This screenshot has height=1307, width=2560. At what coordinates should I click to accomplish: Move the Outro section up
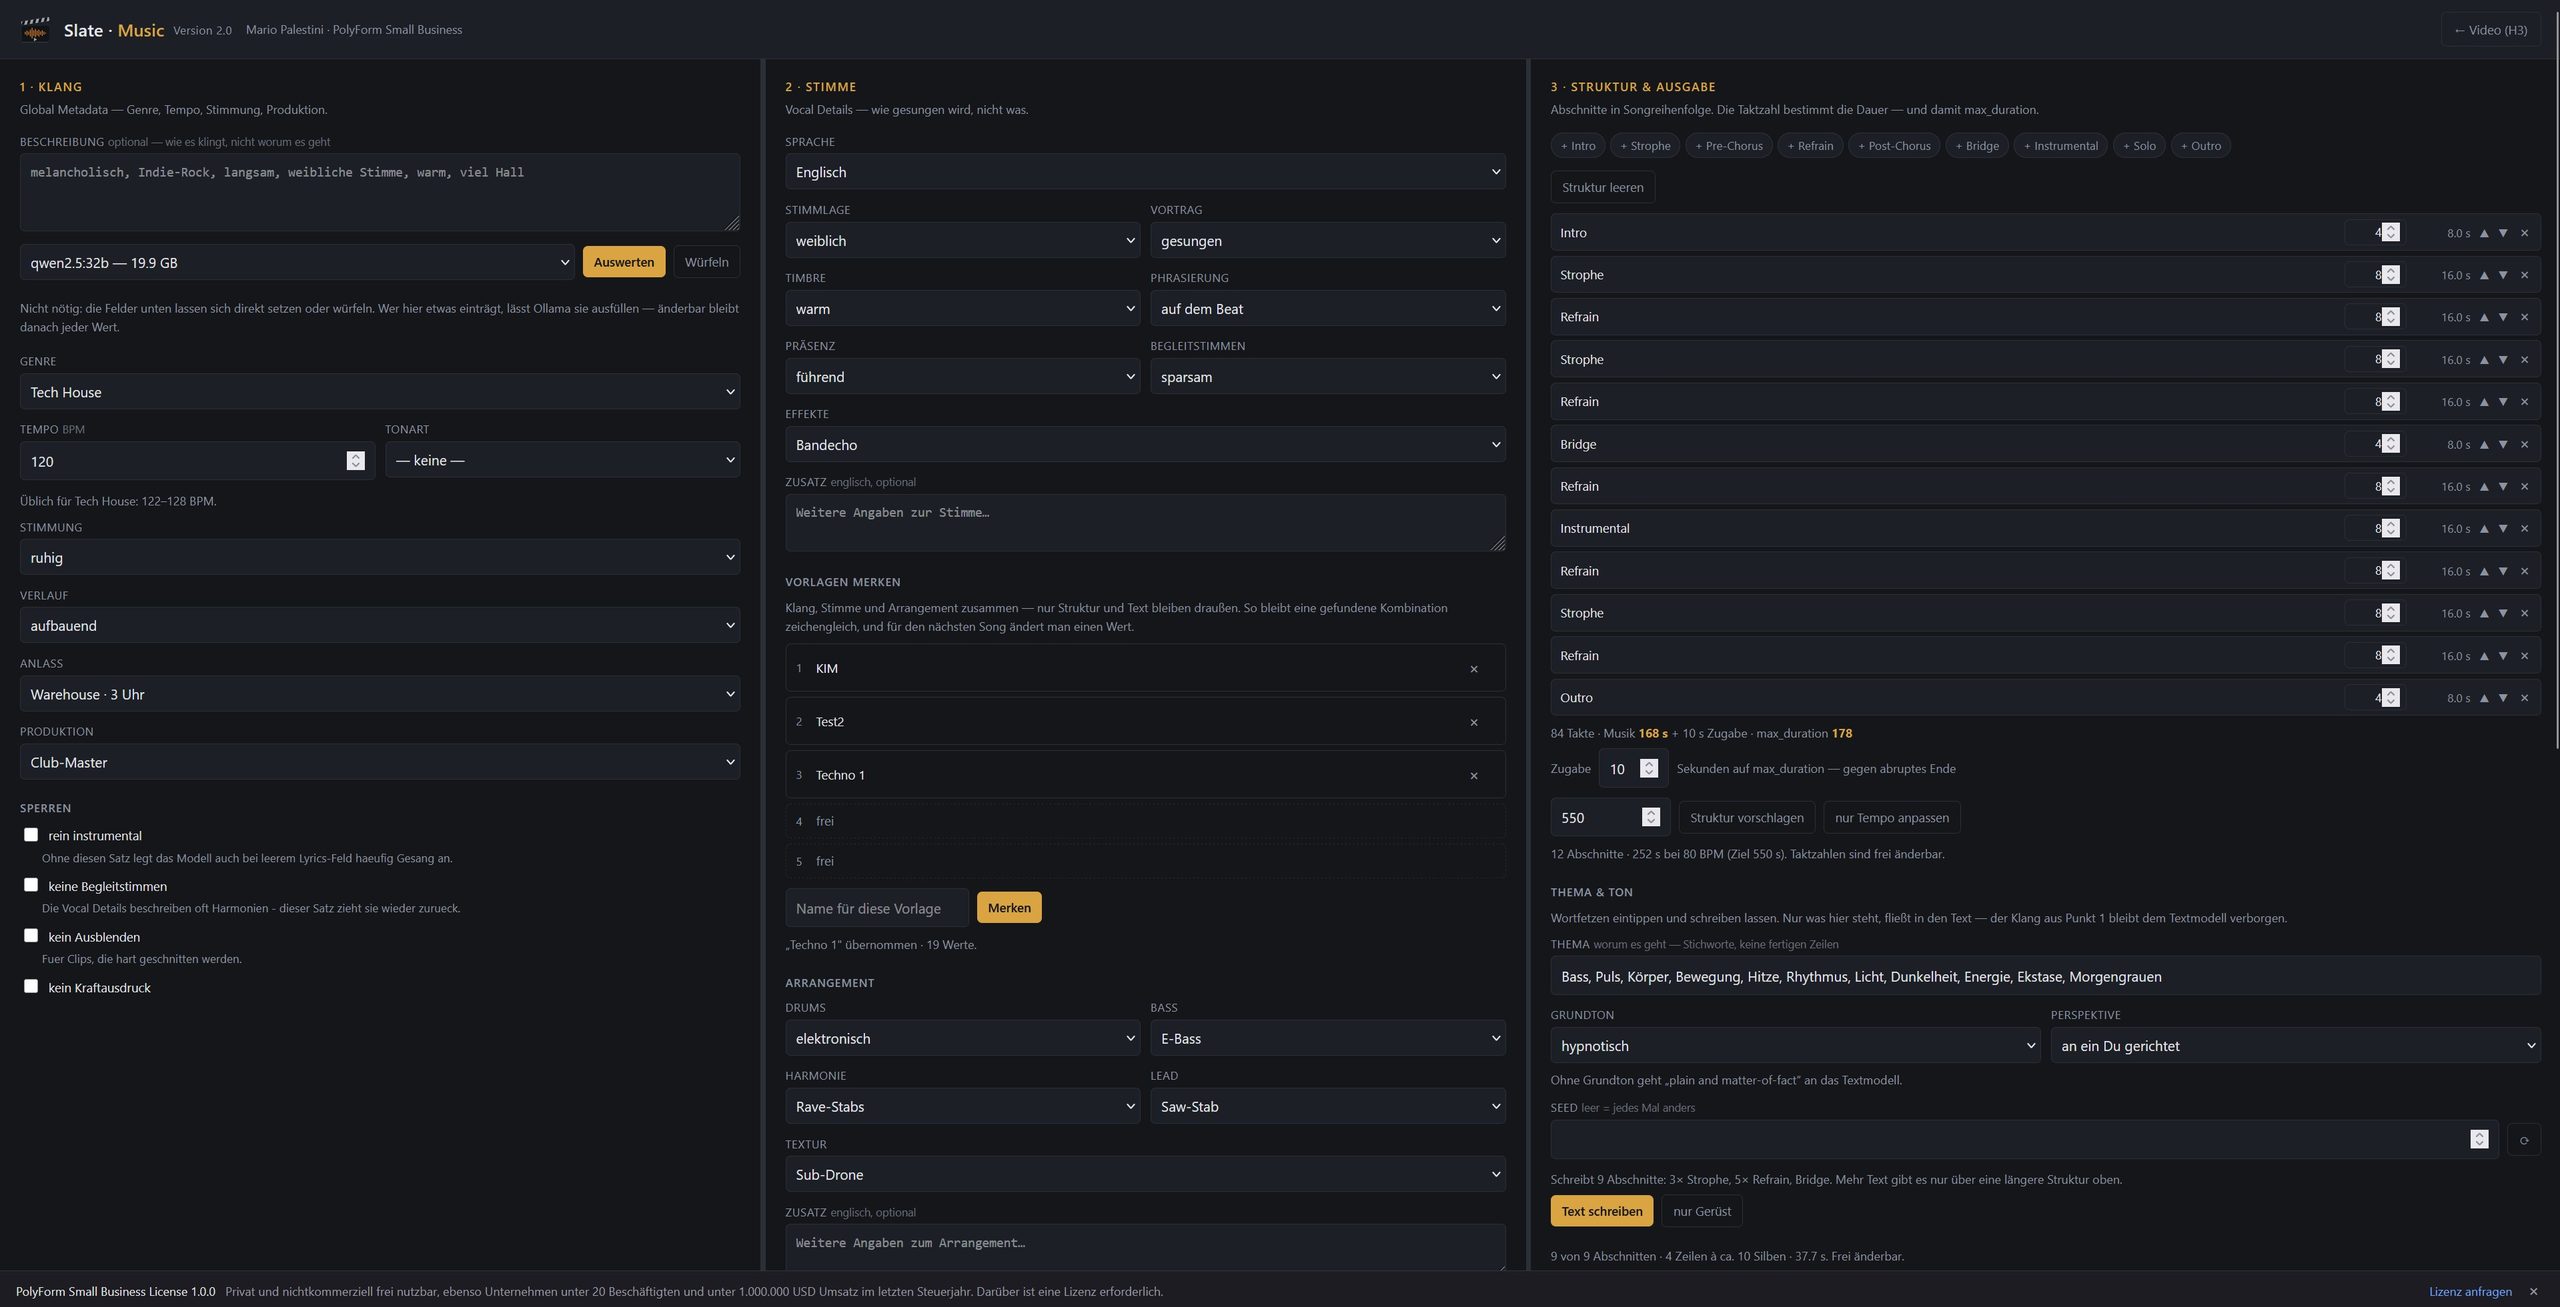tap(2484, 698)
